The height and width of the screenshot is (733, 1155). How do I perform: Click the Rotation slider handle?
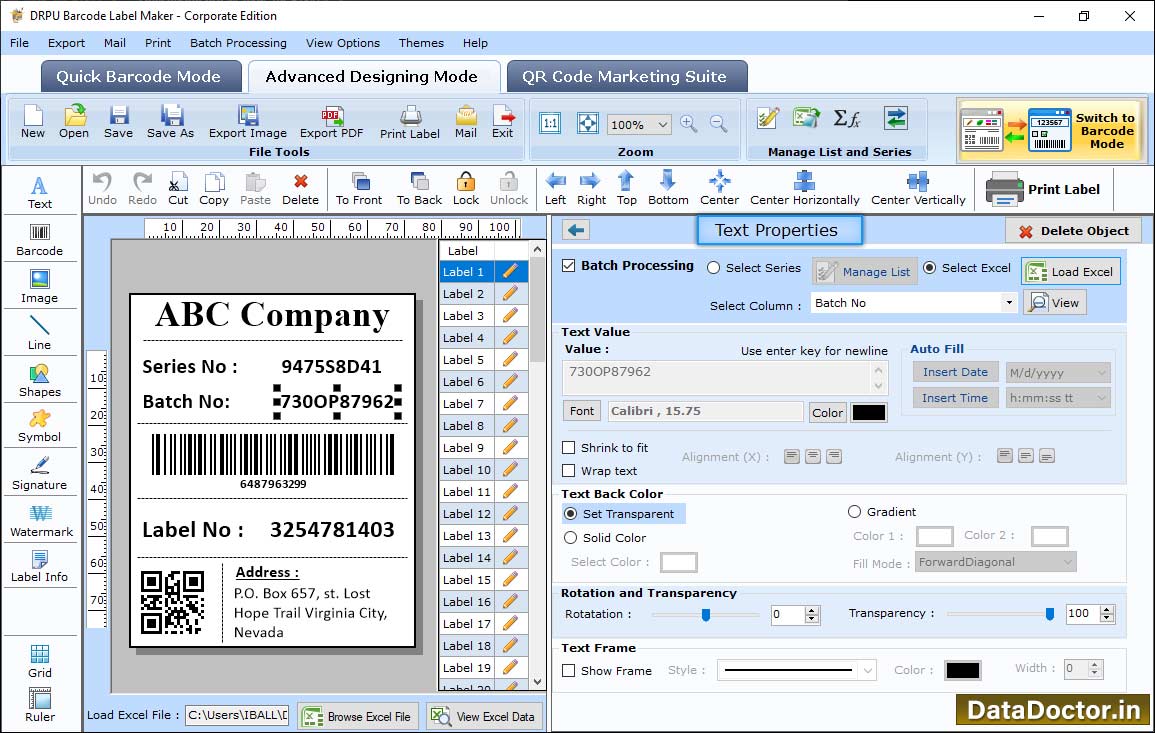pyautogui.click(x=706, y=614)
